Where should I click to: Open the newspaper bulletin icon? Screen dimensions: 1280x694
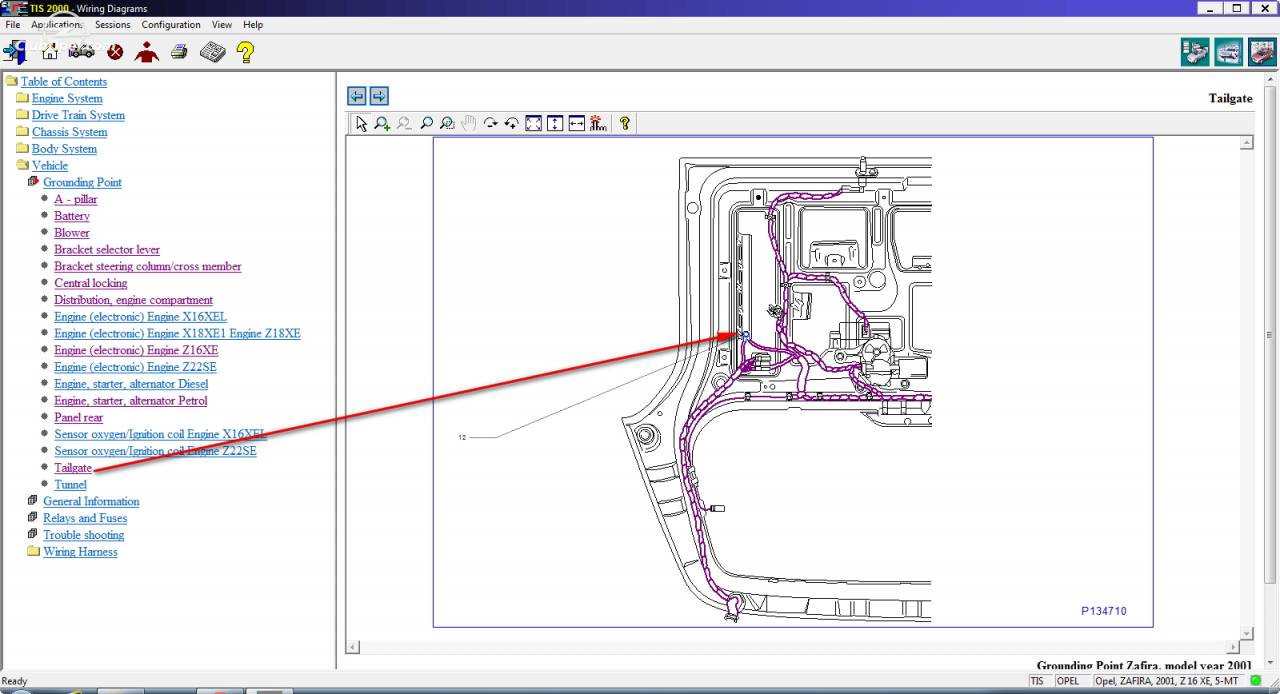(212, 51)
